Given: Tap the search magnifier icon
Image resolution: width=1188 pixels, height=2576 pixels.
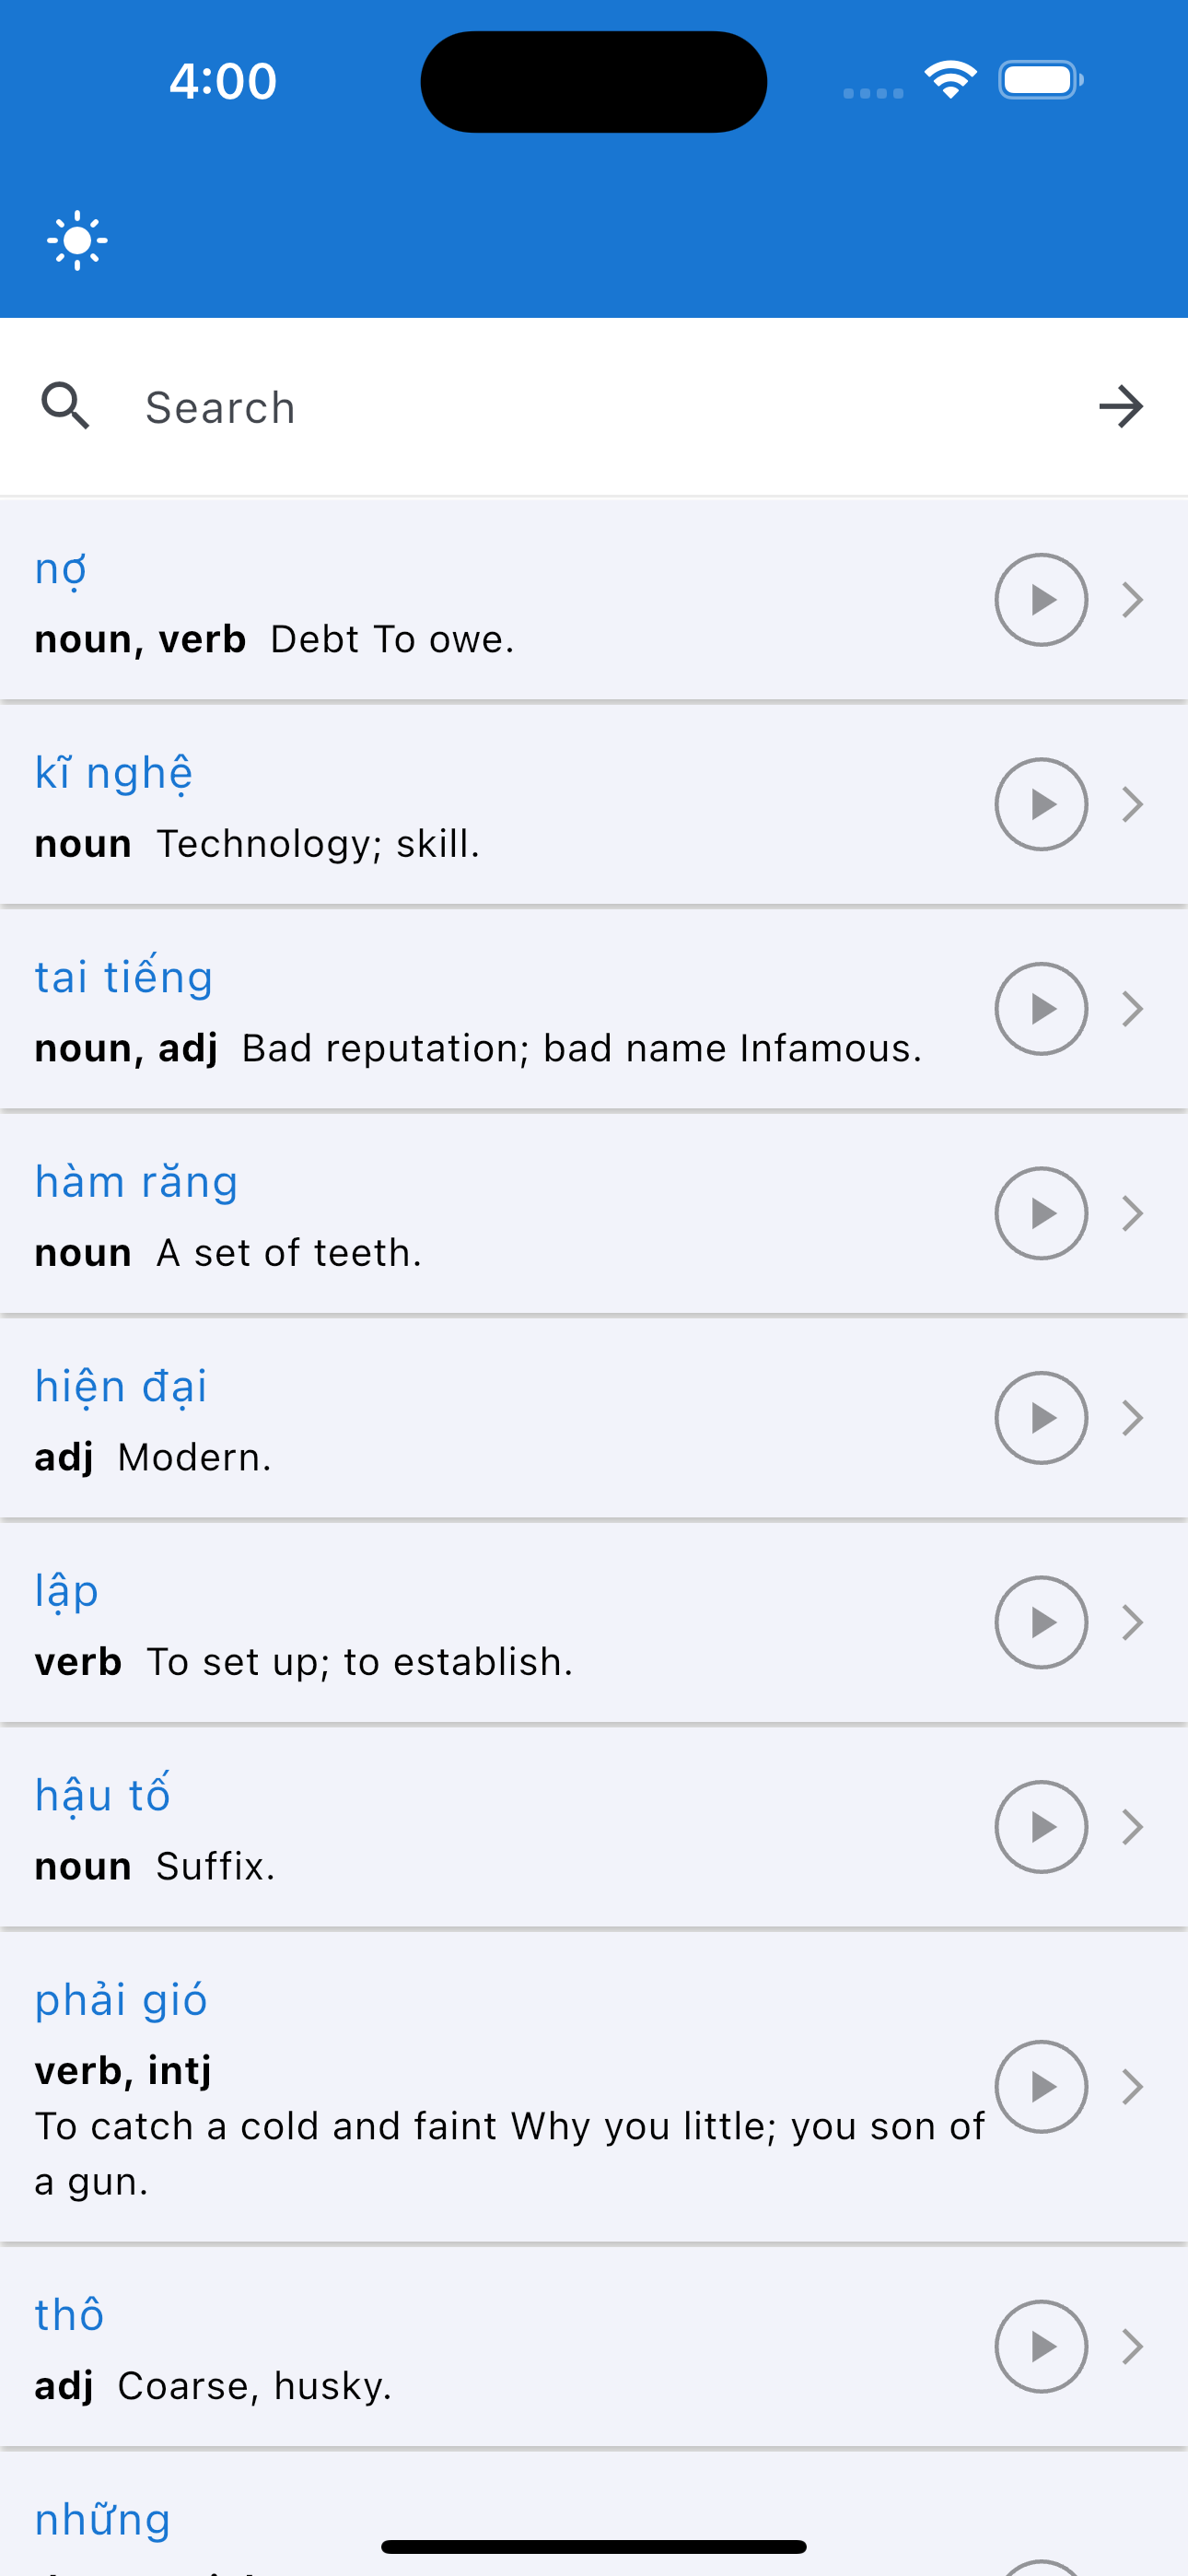Looking at the screenshot, I should click(66, 406).
